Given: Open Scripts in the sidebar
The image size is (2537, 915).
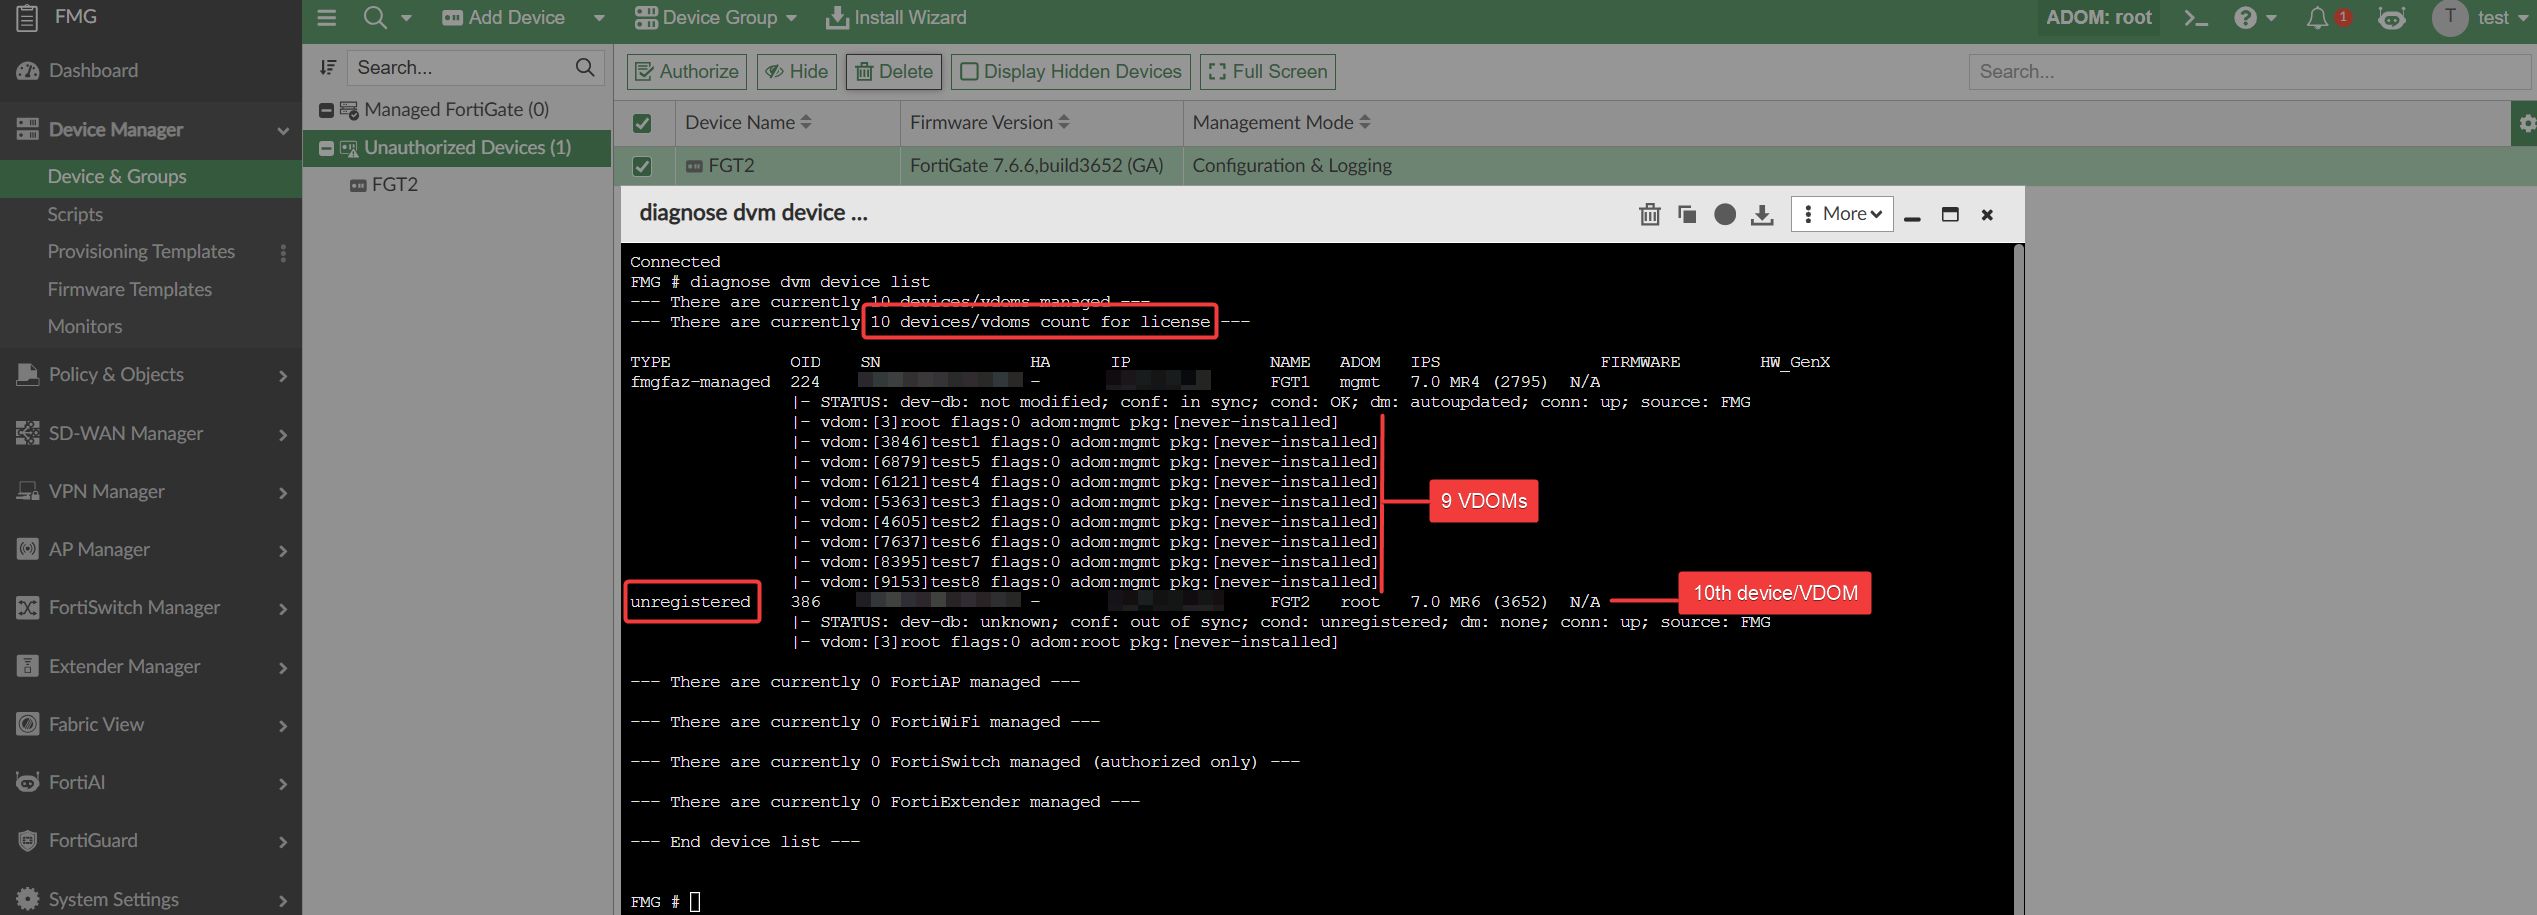Looking at the screenshot, I should coord(75,215).
